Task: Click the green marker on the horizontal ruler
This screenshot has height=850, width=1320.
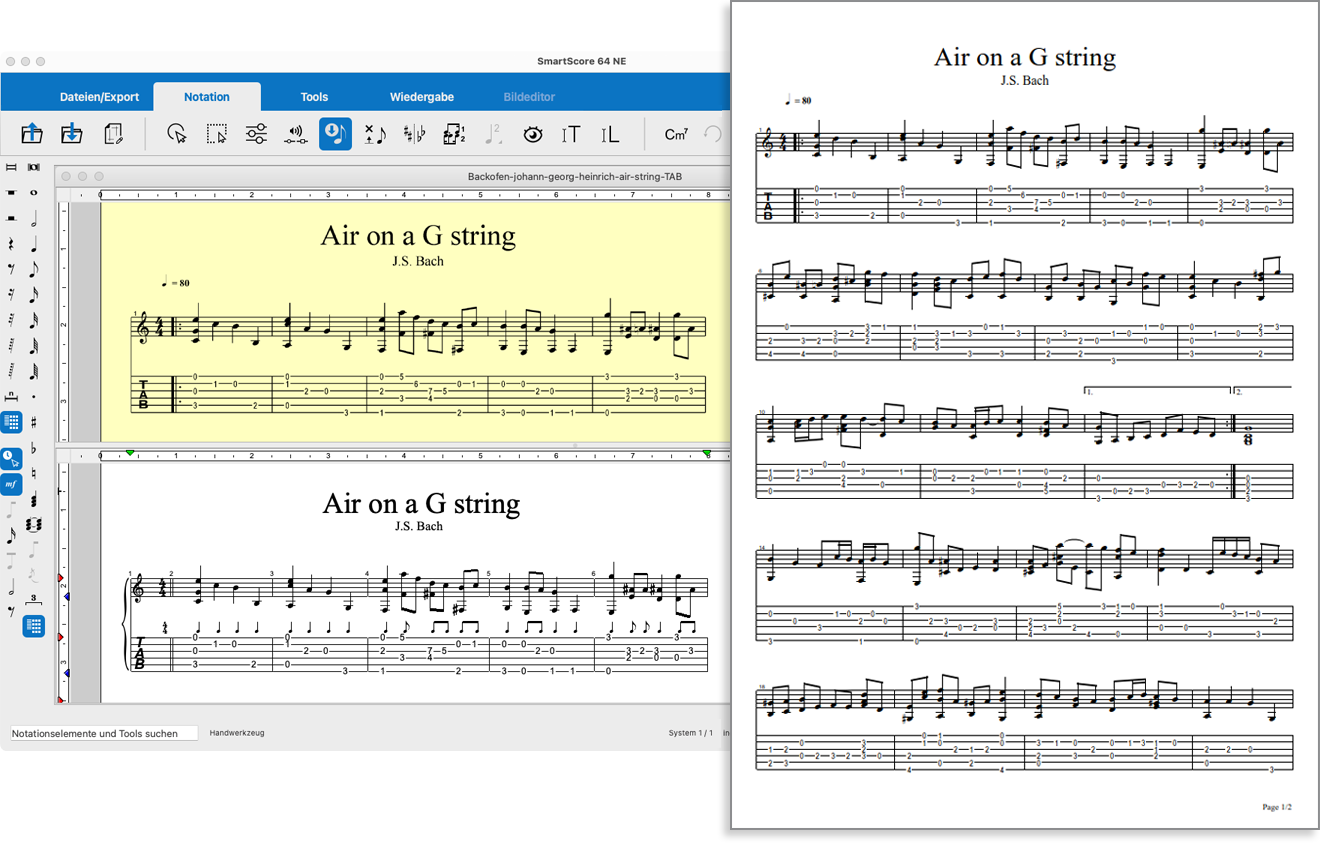Action: click(130, 454)
